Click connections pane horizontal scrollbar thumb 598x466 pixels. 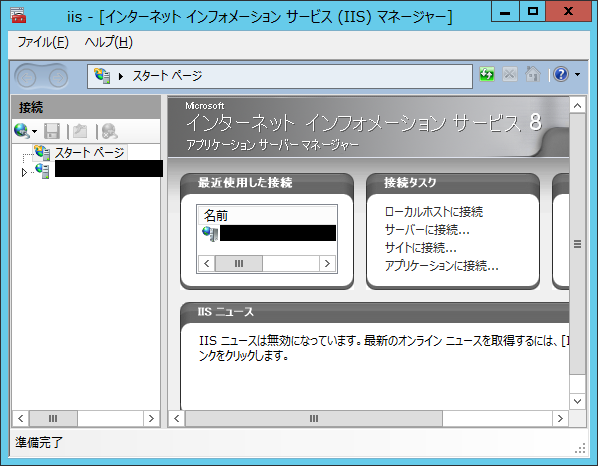click(53, 418)
